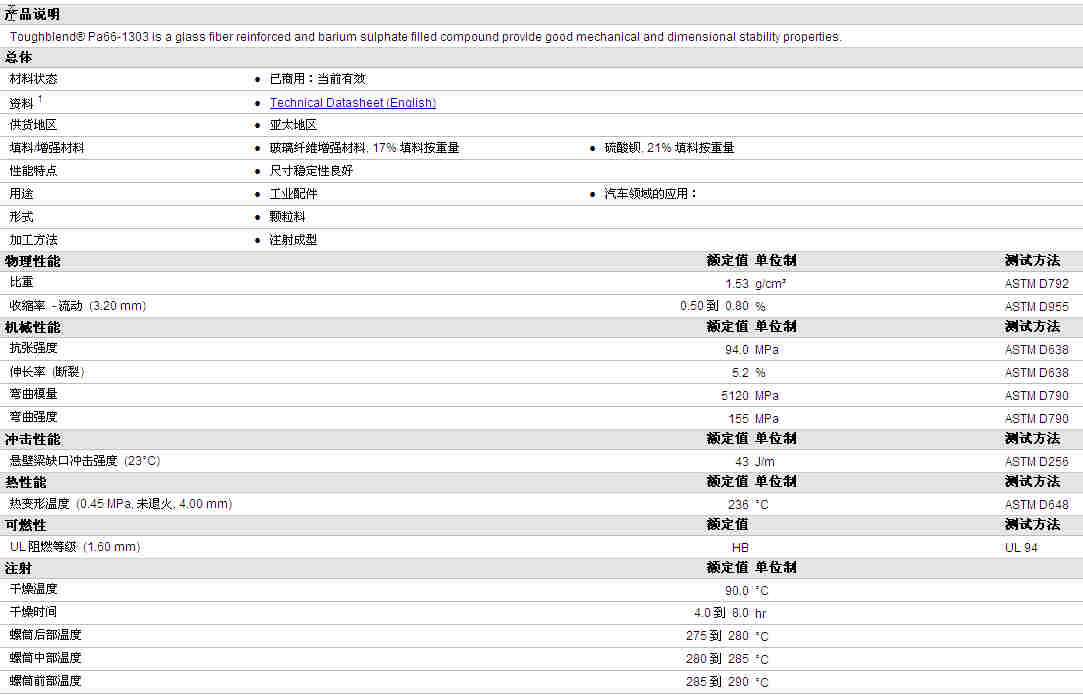Click the 材料状态 row label

(33, 79)
